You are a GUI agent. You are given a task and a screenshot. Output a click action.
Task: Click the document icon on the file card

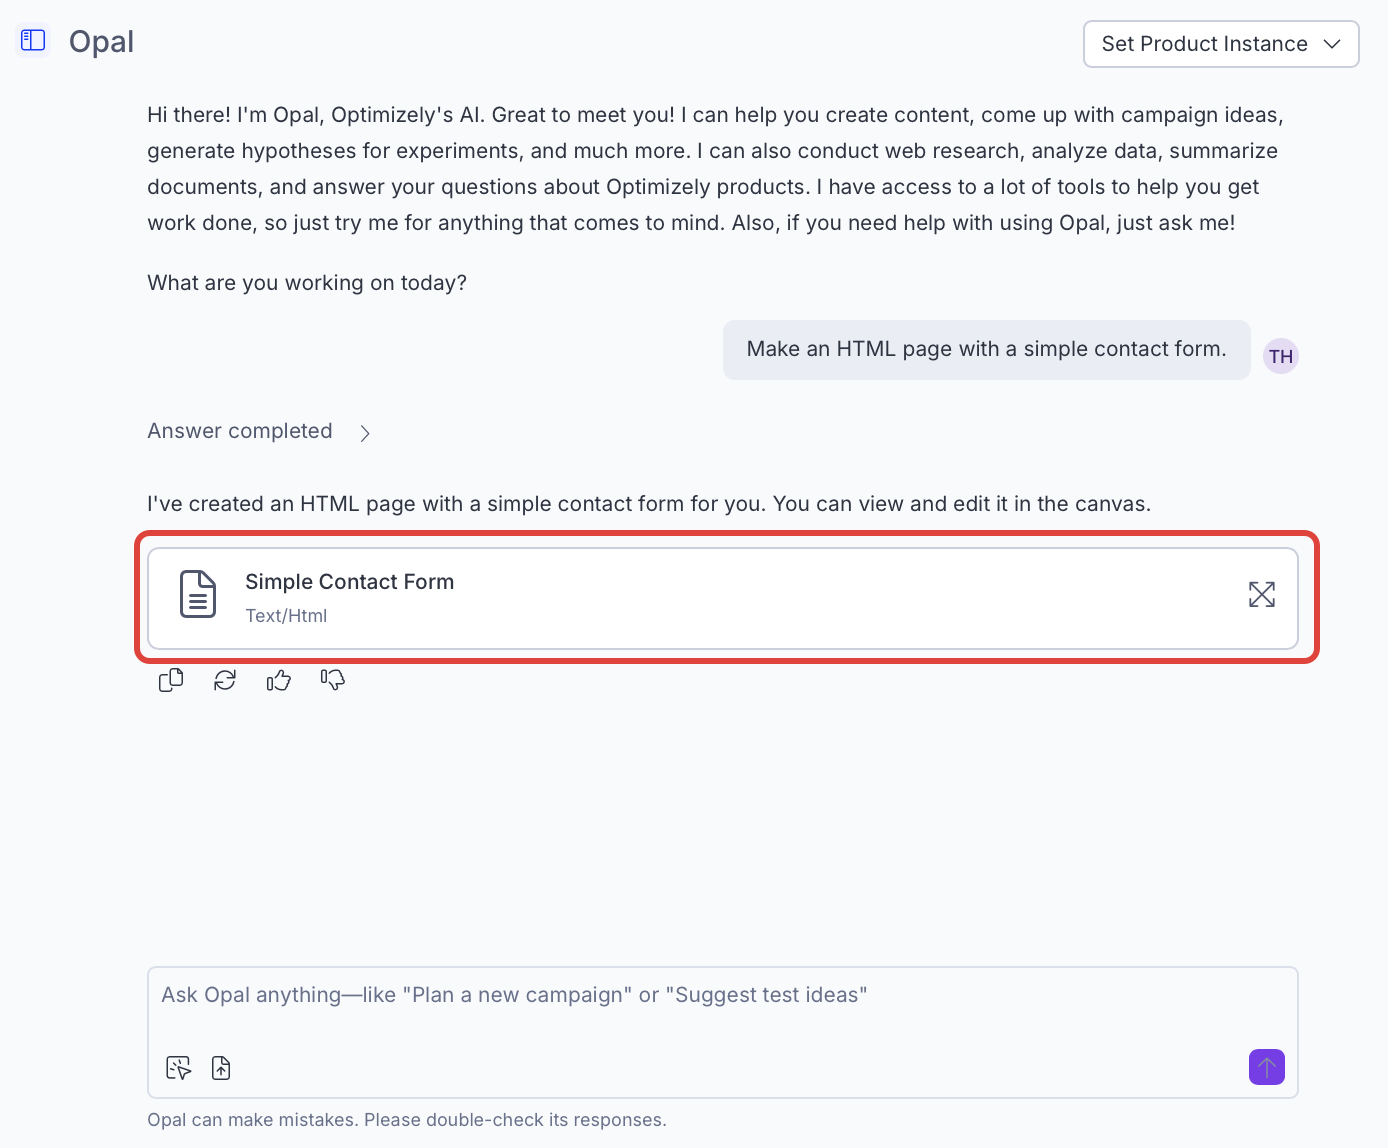coord(198,594)
